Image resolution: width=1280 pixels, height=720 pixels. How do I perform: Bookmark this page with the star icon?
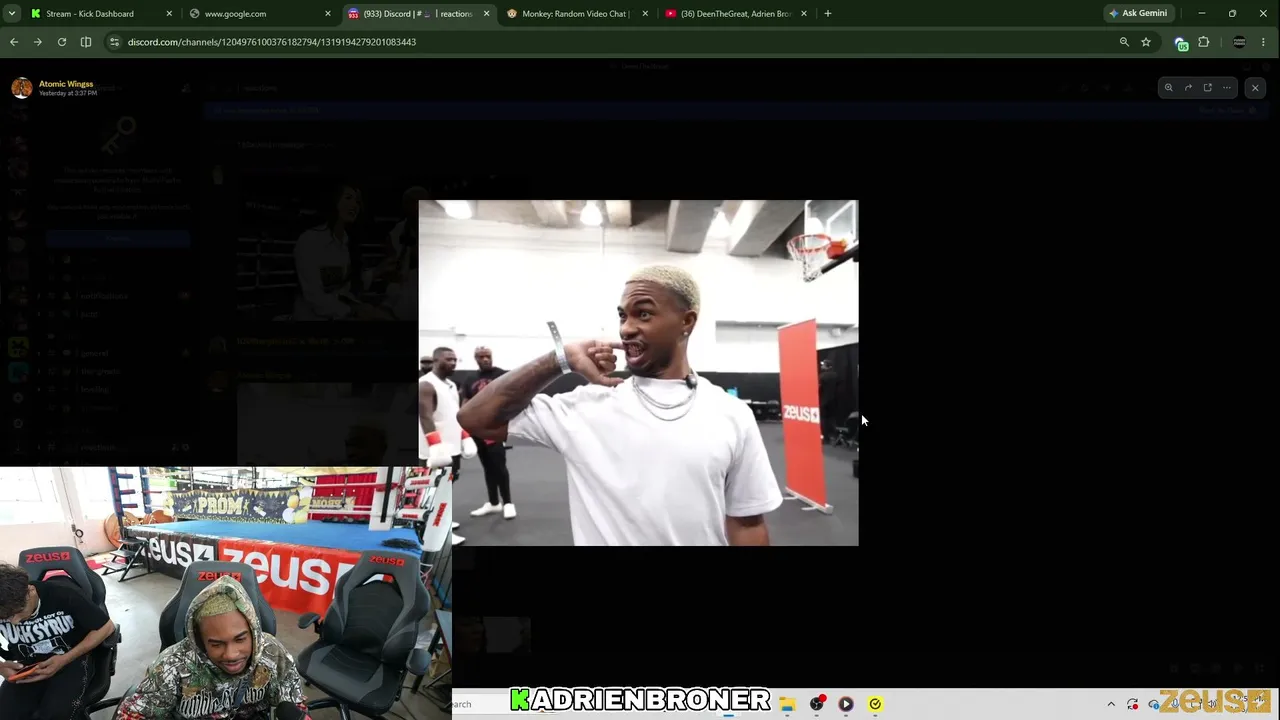coord(1146,42)
